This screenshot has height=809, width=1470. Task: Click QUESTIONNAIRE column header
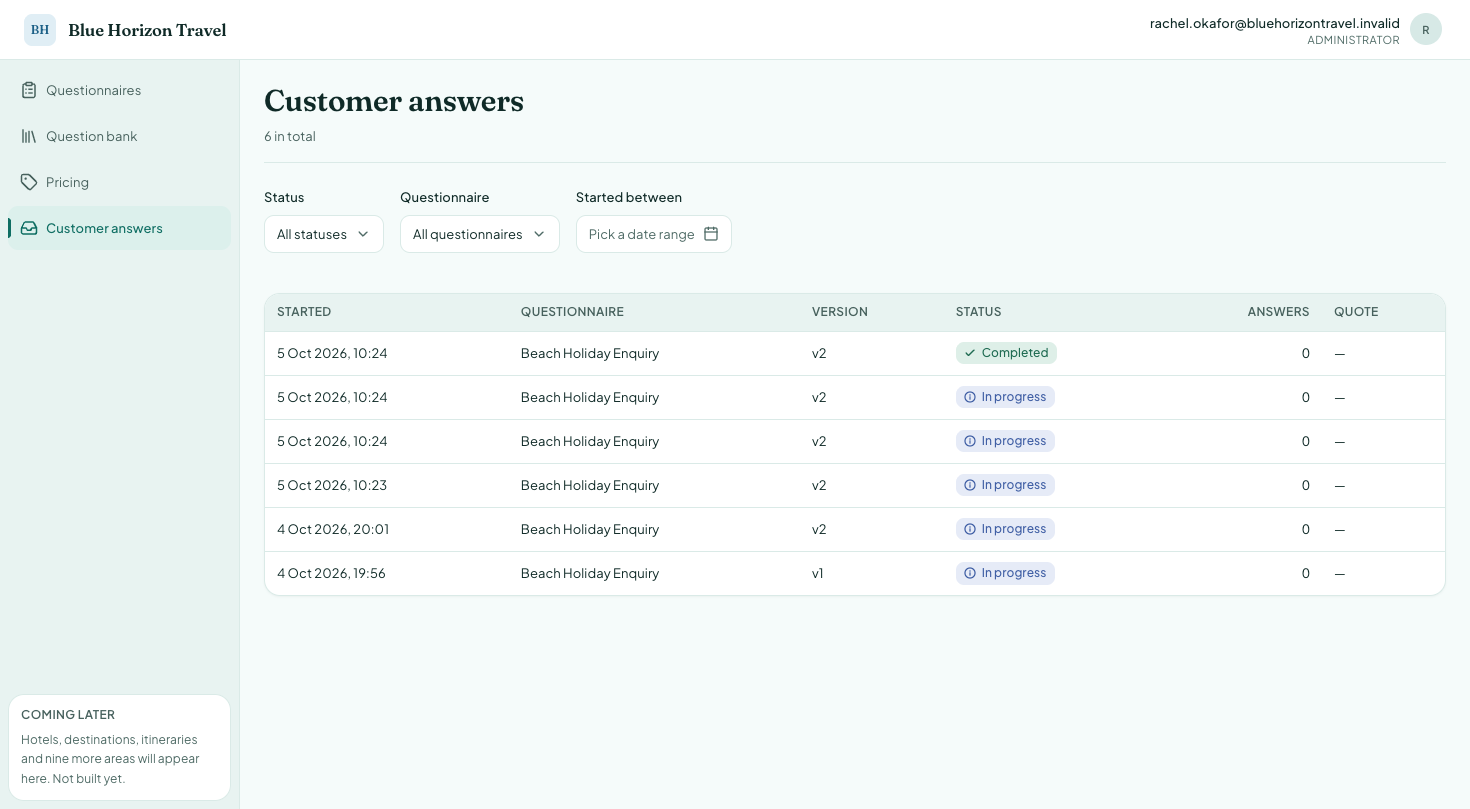tap(572, 312)
